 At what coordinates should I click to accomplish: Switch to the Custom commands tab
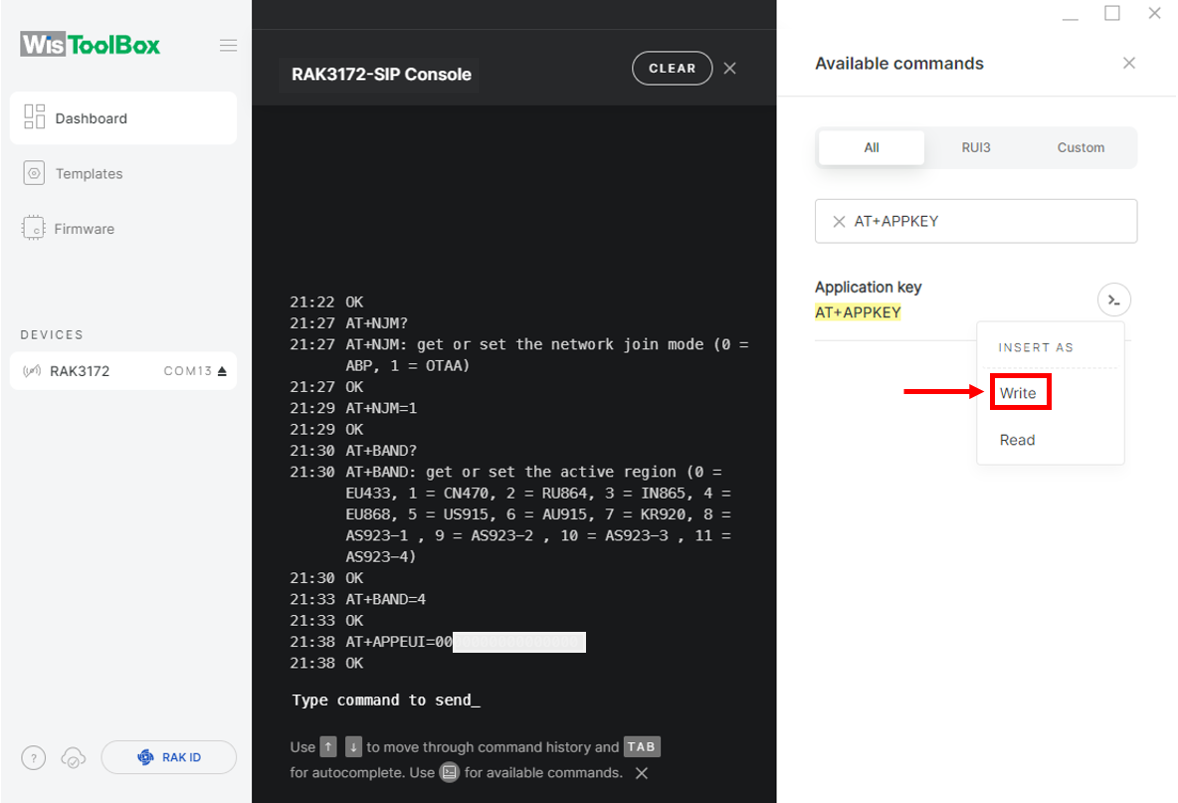point(1081,147)
